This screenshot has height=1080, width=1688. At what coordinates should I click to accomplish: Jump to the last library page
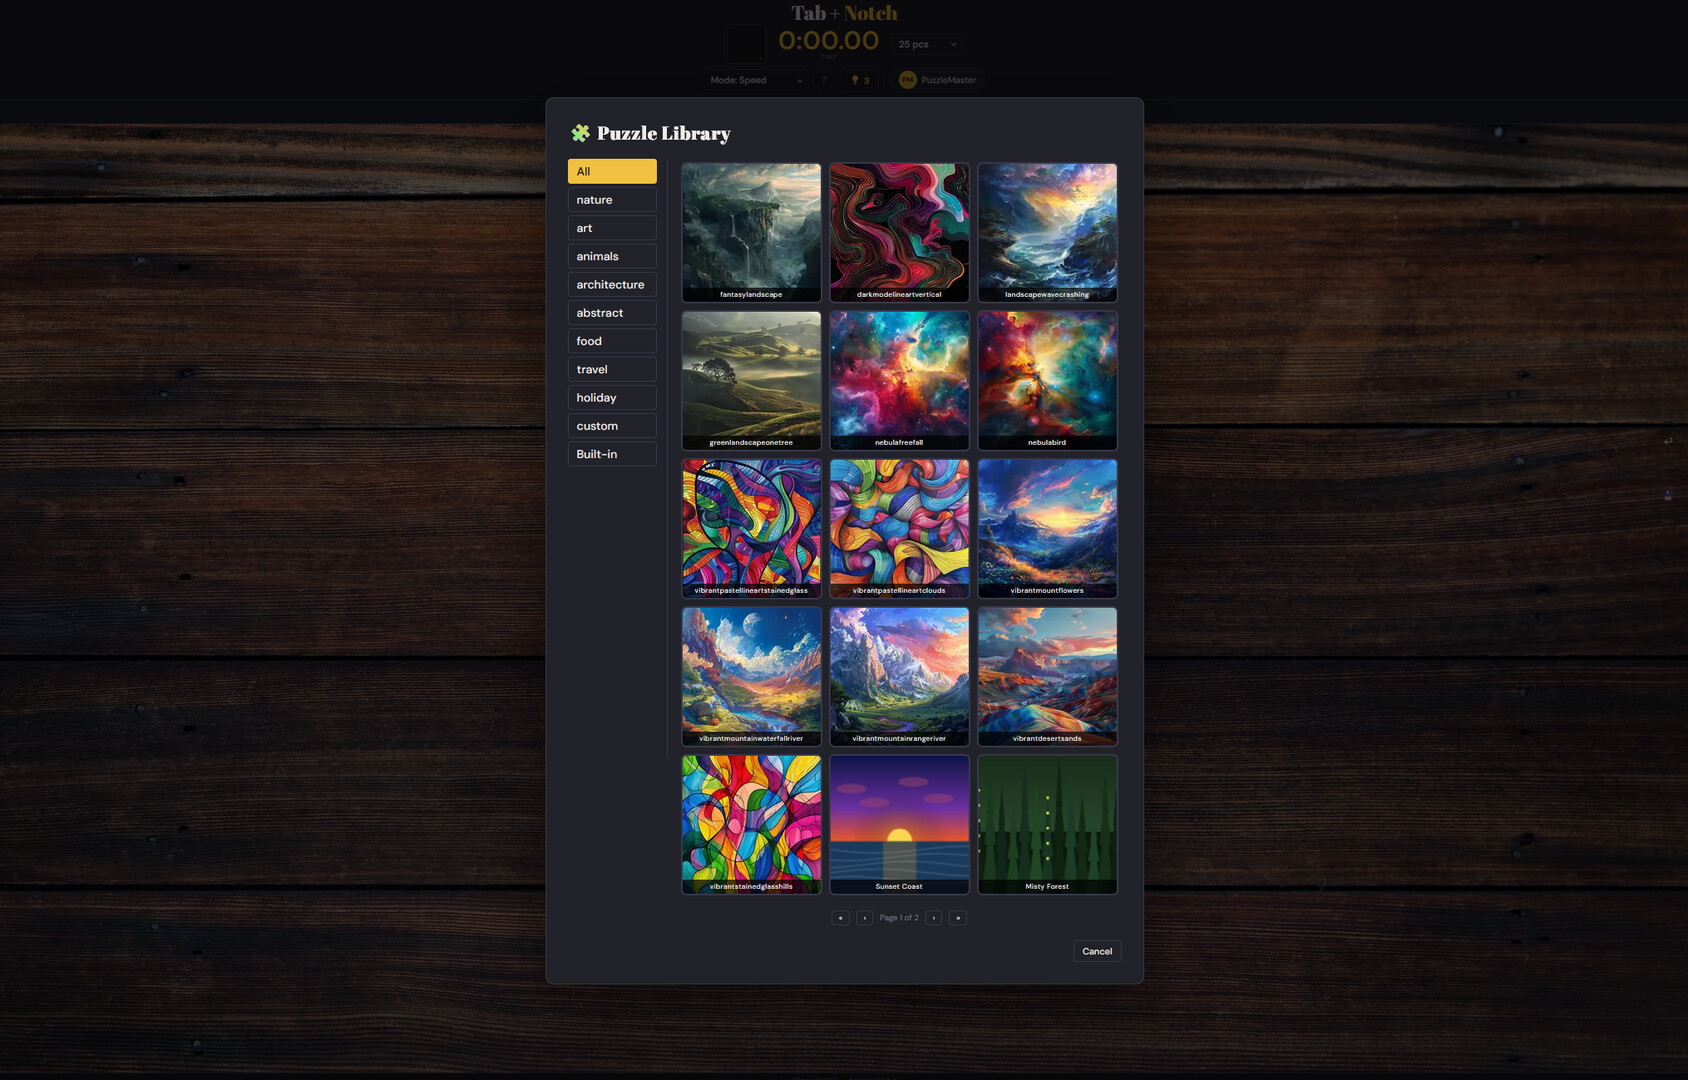[958, 918]
